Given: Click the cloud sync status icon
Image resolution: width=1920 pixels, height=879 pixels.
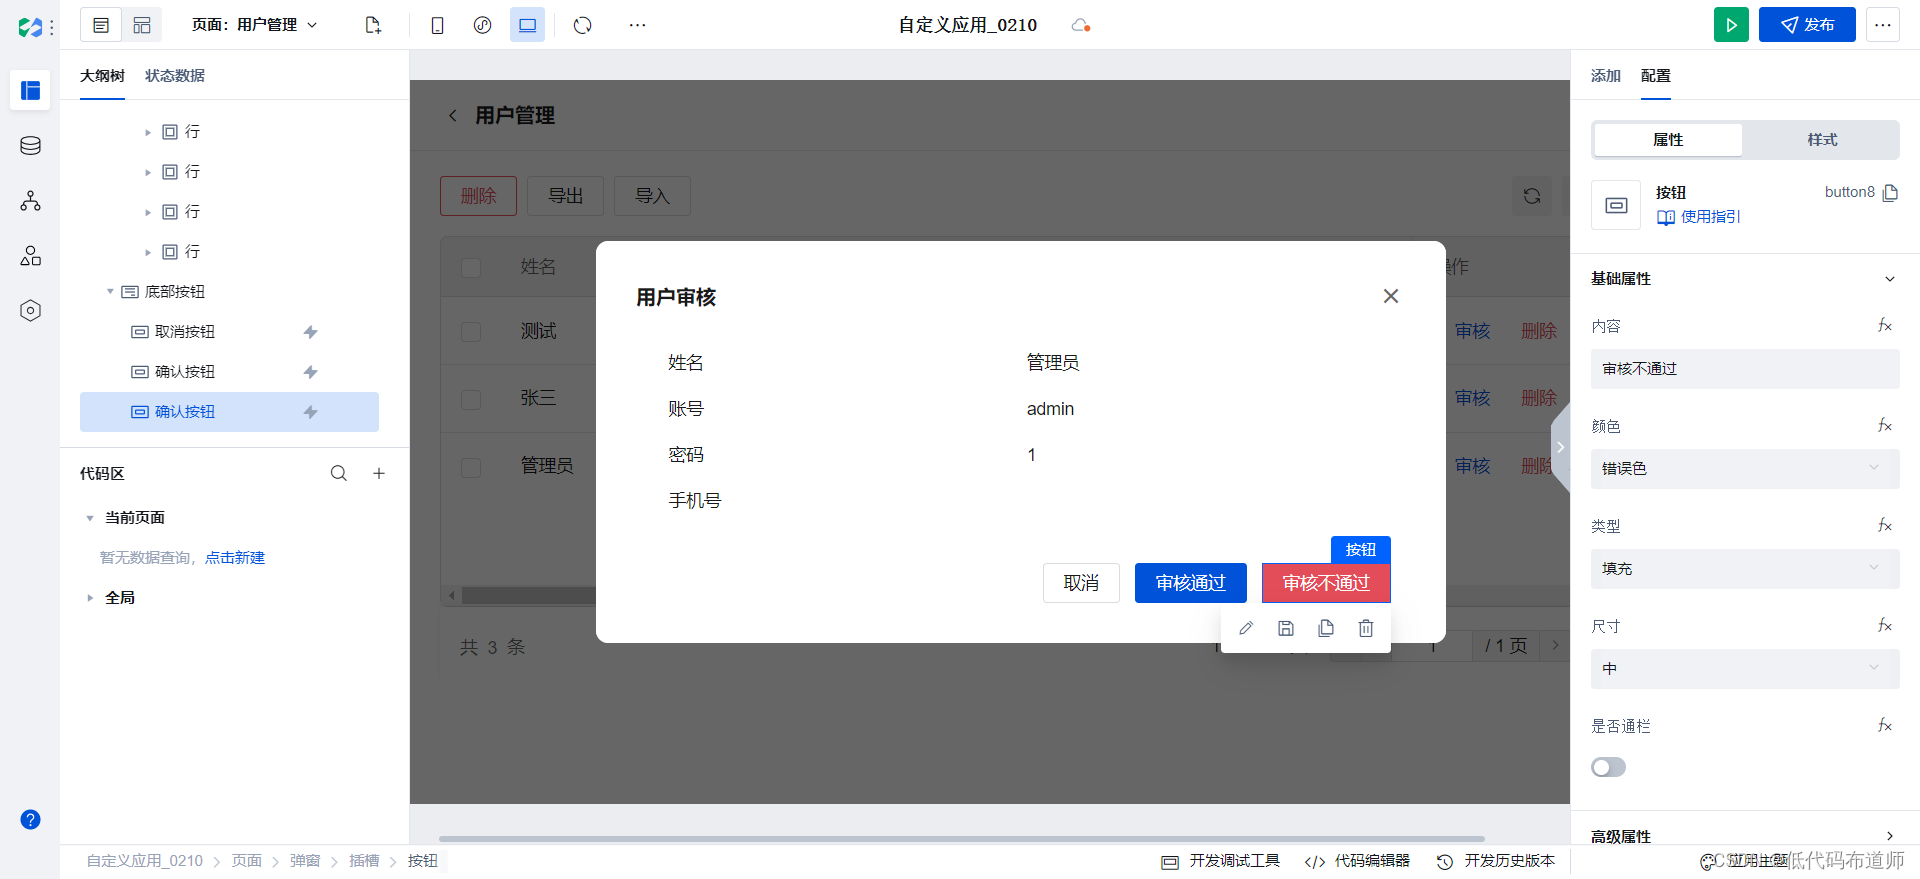Looking at the screenshot, I should [x=1080, y=25].
